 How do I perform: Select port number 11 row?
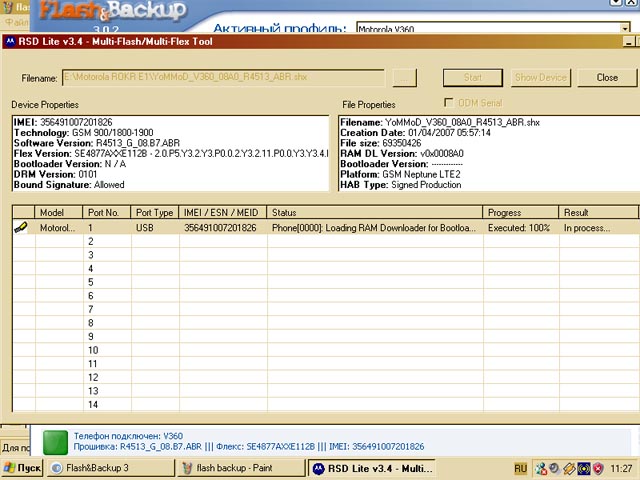[x=325, y=364]
